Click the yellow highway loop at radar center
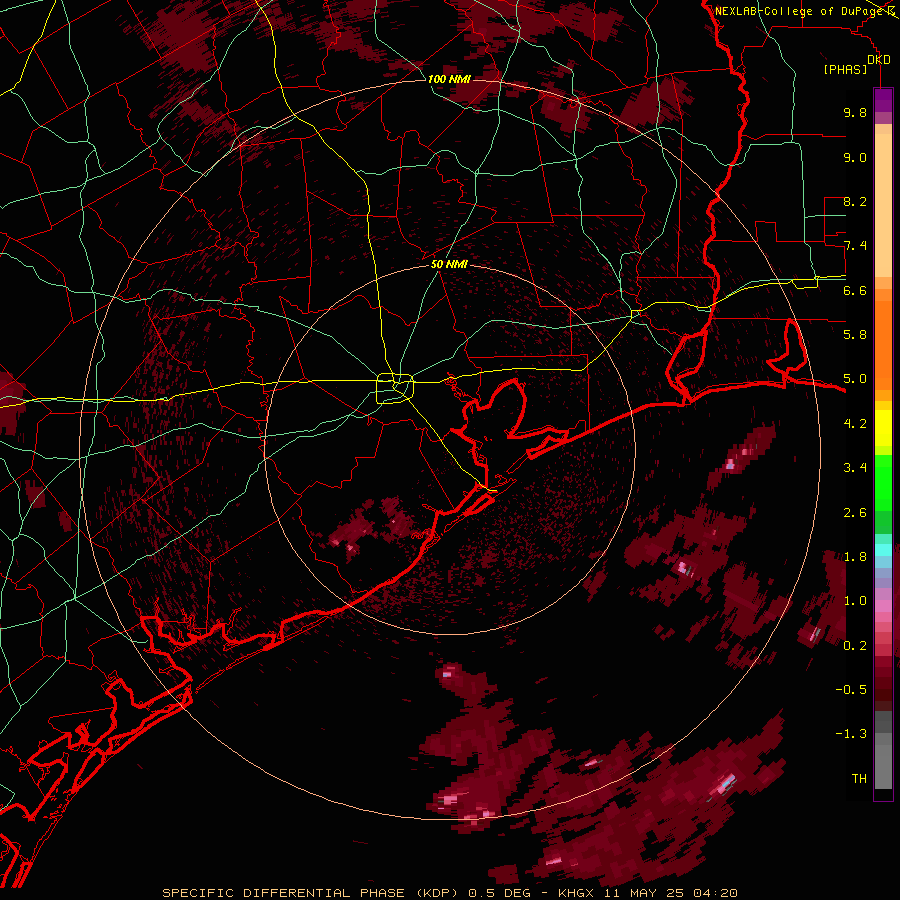Image resolution: width=900 pixels, height=900 pixels. [x=395, y=388]
